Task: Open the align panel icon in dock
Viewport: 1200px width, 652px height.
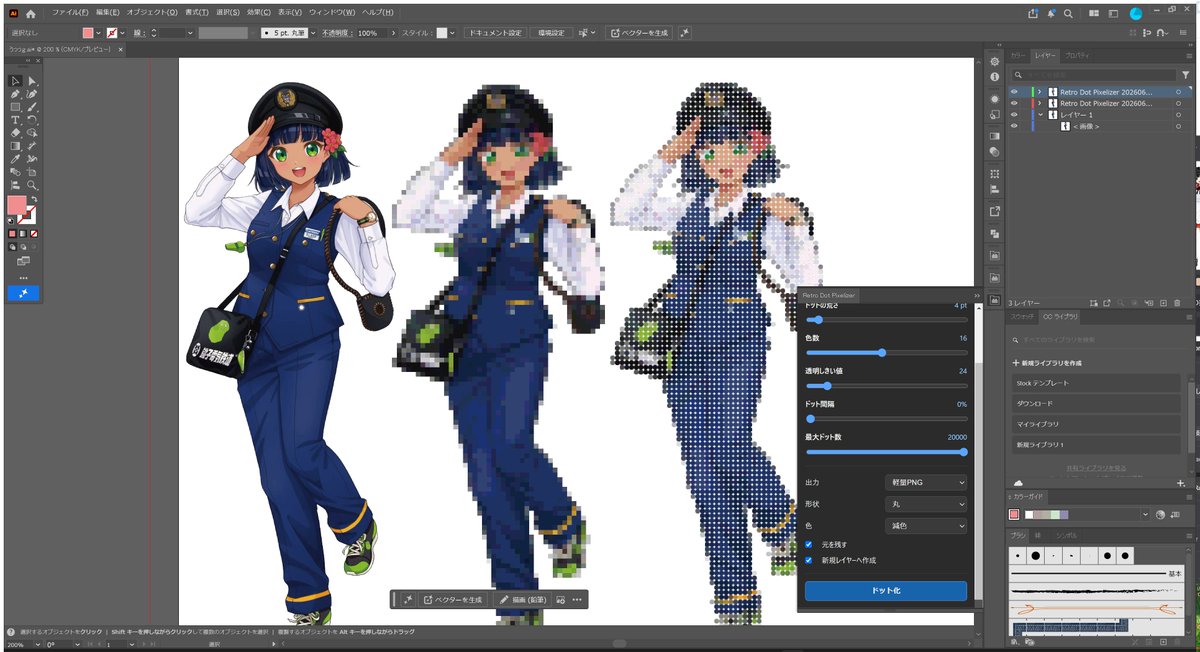Action: point(994,189)
